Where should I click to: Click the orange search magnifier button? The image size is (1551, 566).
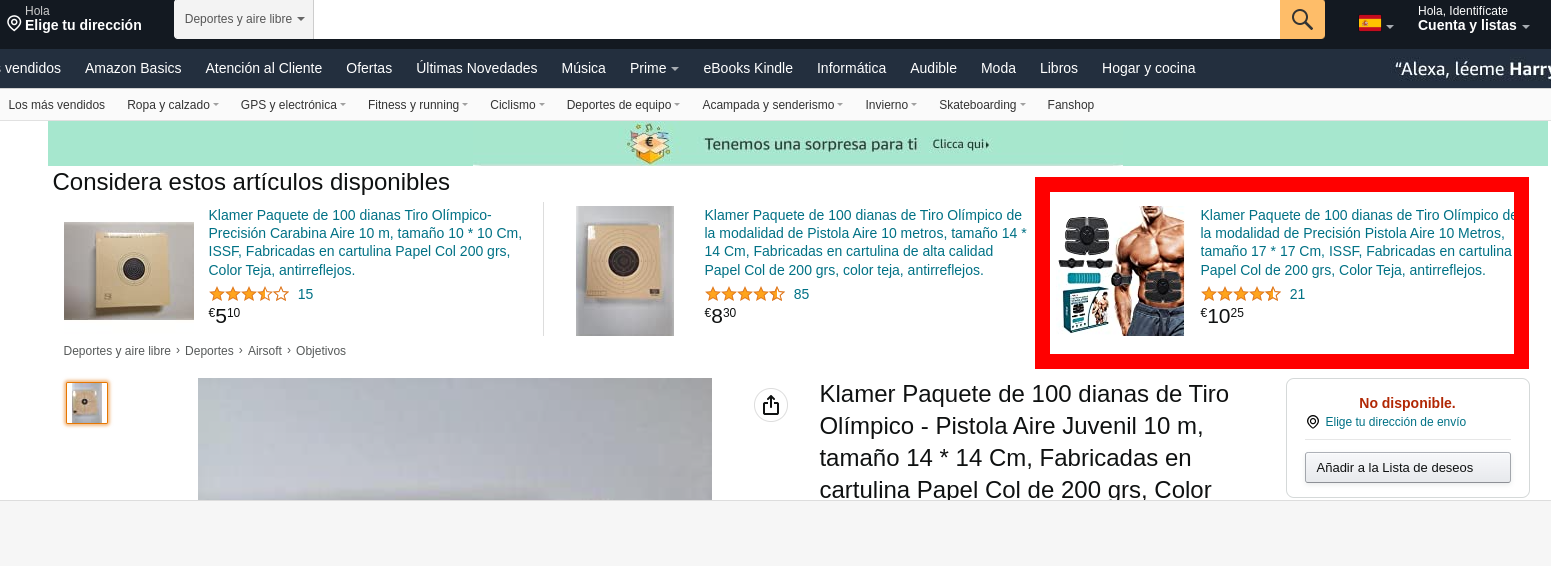[1302, 19]
